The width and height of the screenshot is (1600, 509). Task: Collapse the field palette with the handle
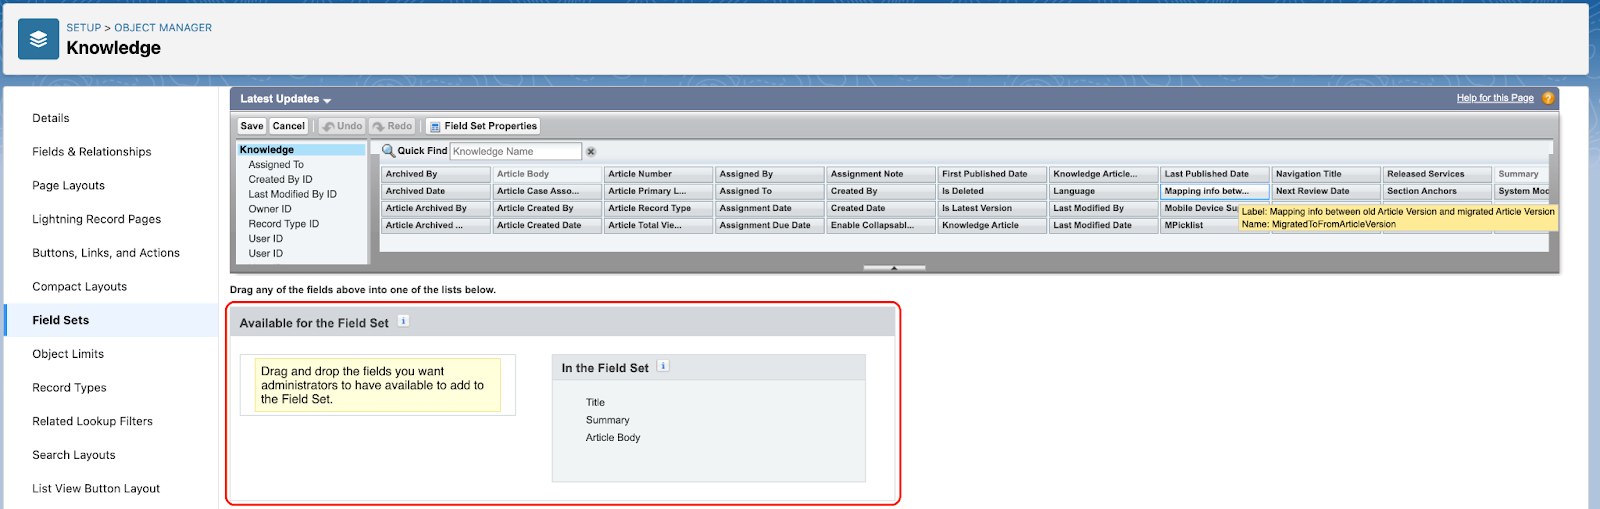point(894,268)
